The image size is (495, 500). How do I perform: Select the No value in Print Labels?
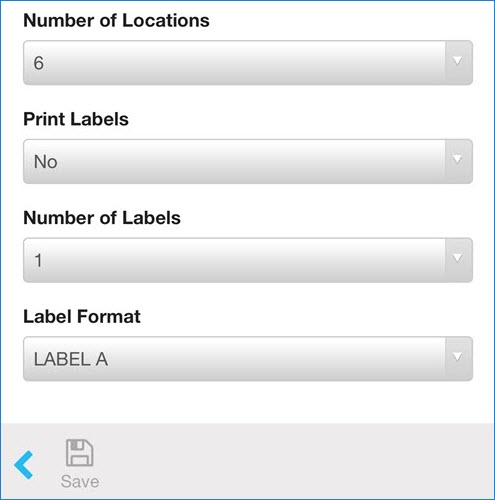point(46,162)
